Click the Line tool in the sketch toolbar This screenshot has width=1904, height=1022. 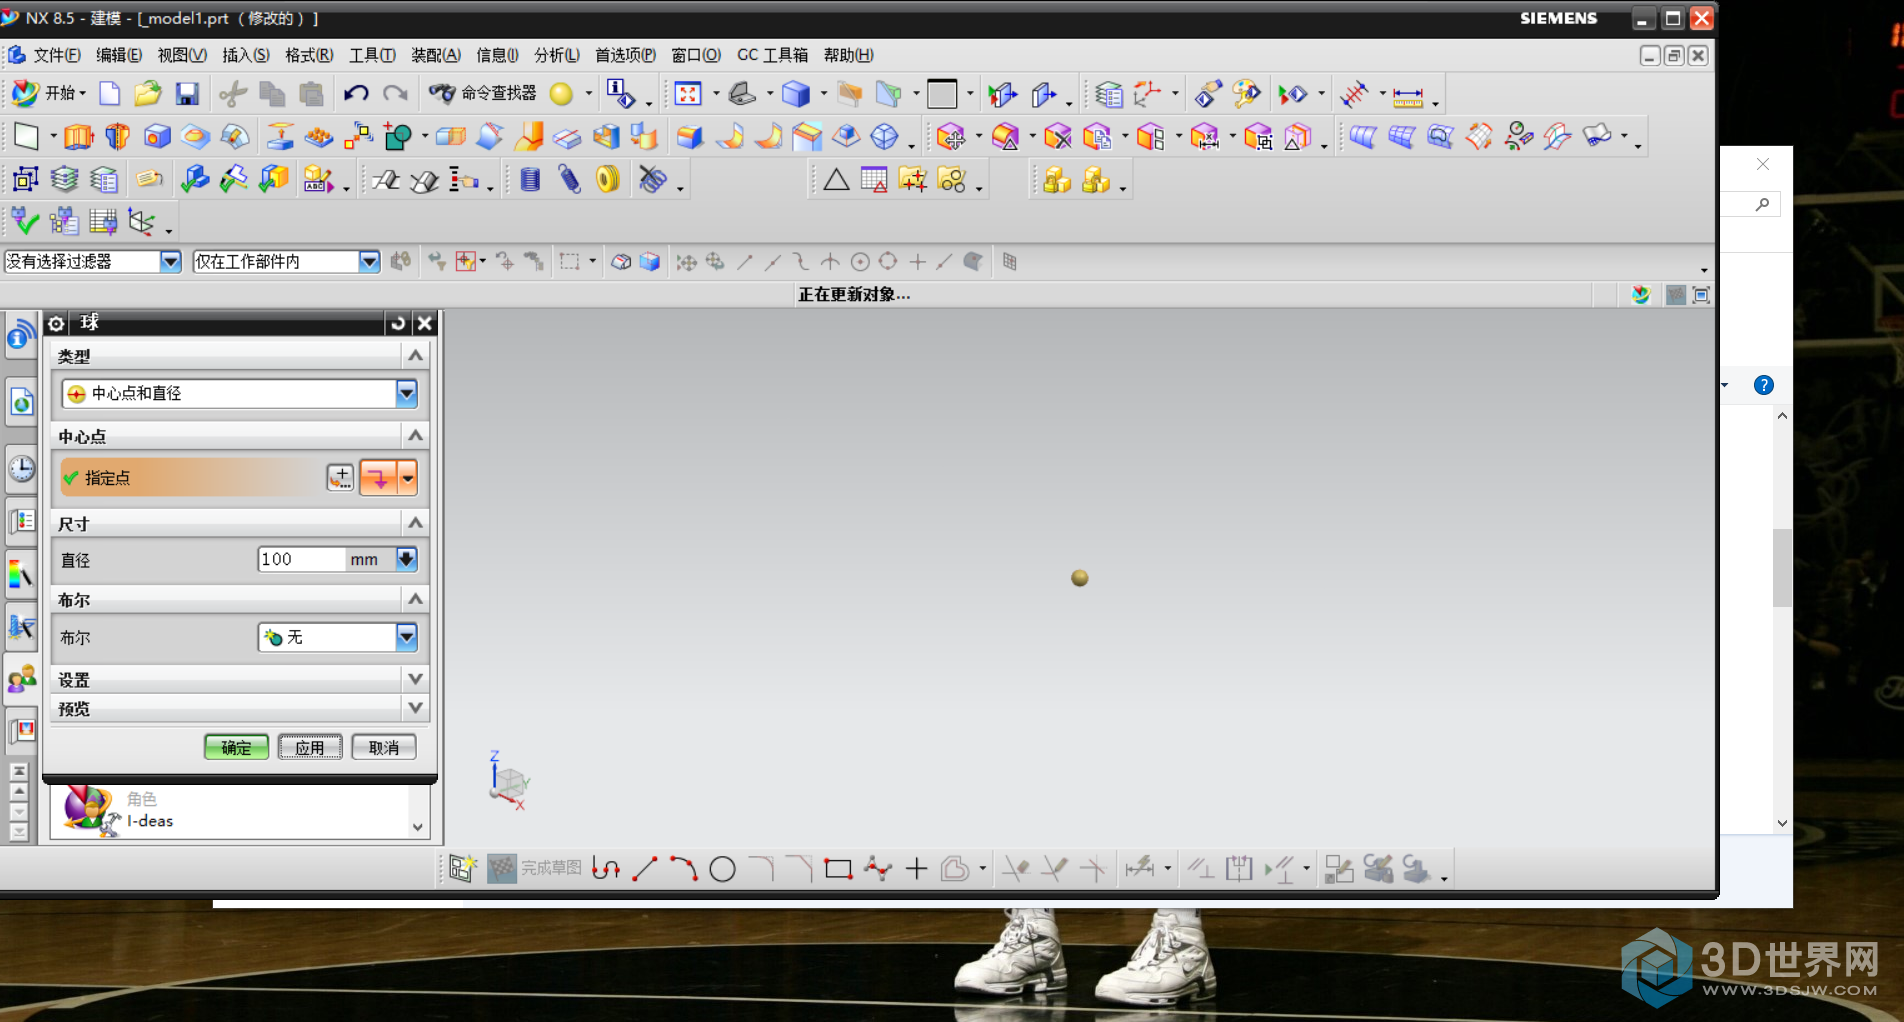point(645,868)
